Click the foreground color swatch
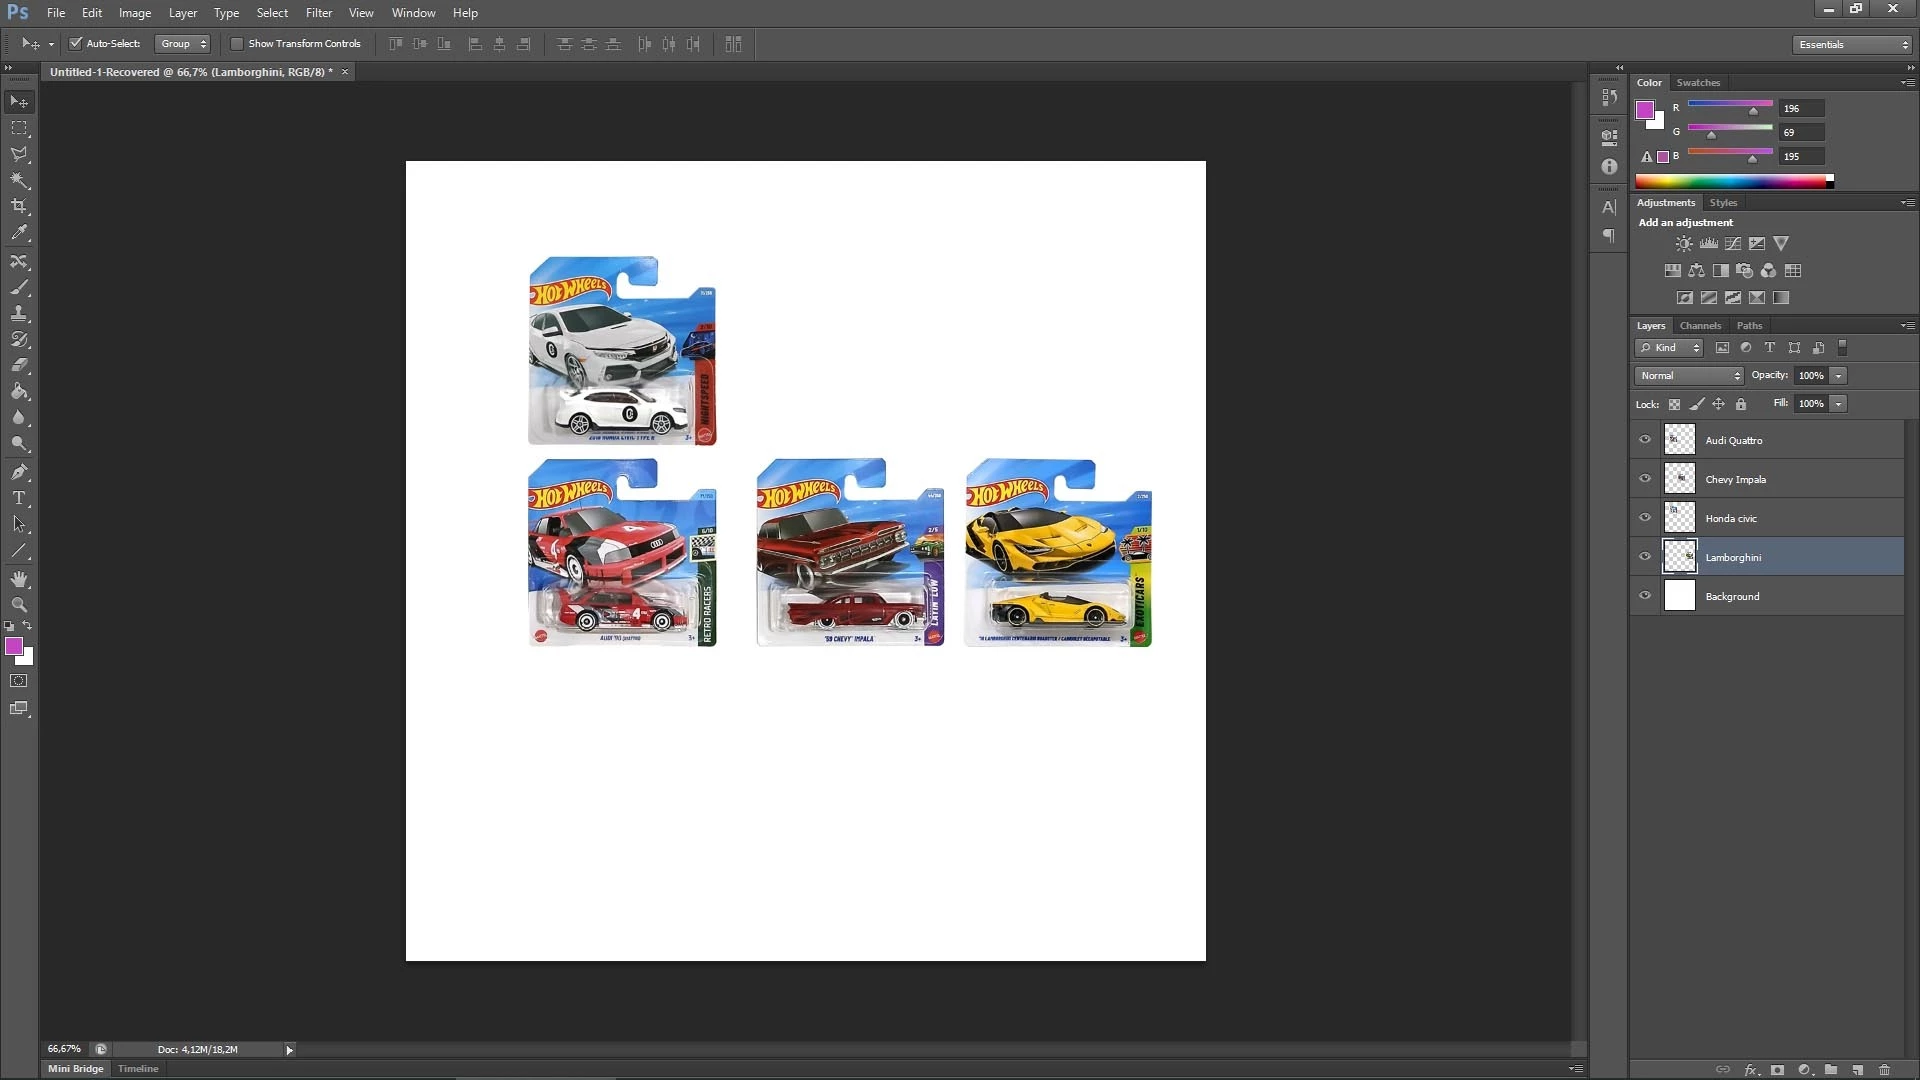The image size is (1920, 1080). coord(14,647)
